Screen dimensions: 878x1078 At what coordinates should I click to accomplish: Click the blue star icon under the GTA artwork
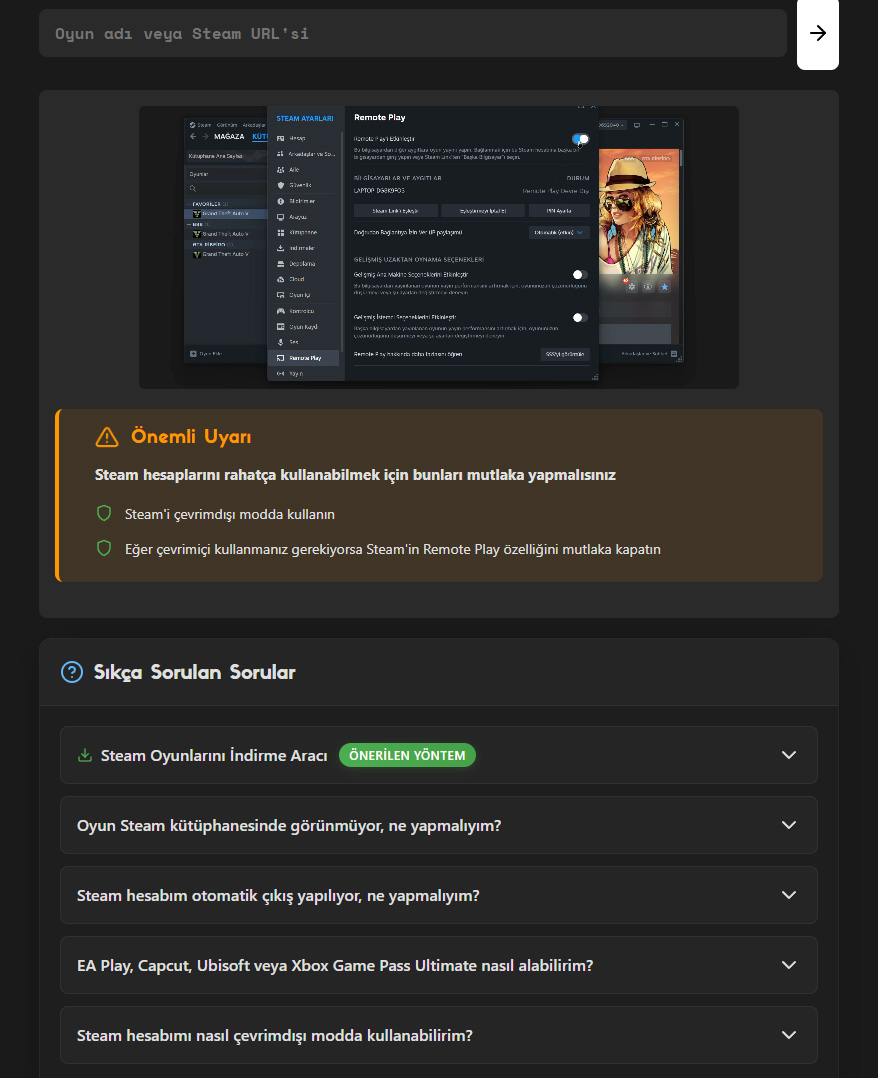(664, 287)
